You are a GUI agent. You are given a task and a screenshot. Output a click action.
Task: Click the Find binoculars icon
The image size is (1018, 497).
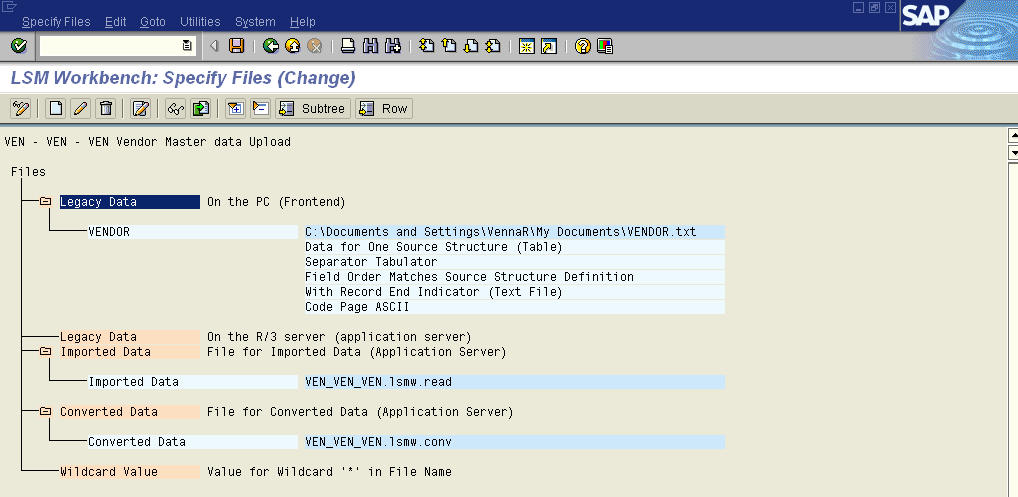coord(371,46)
